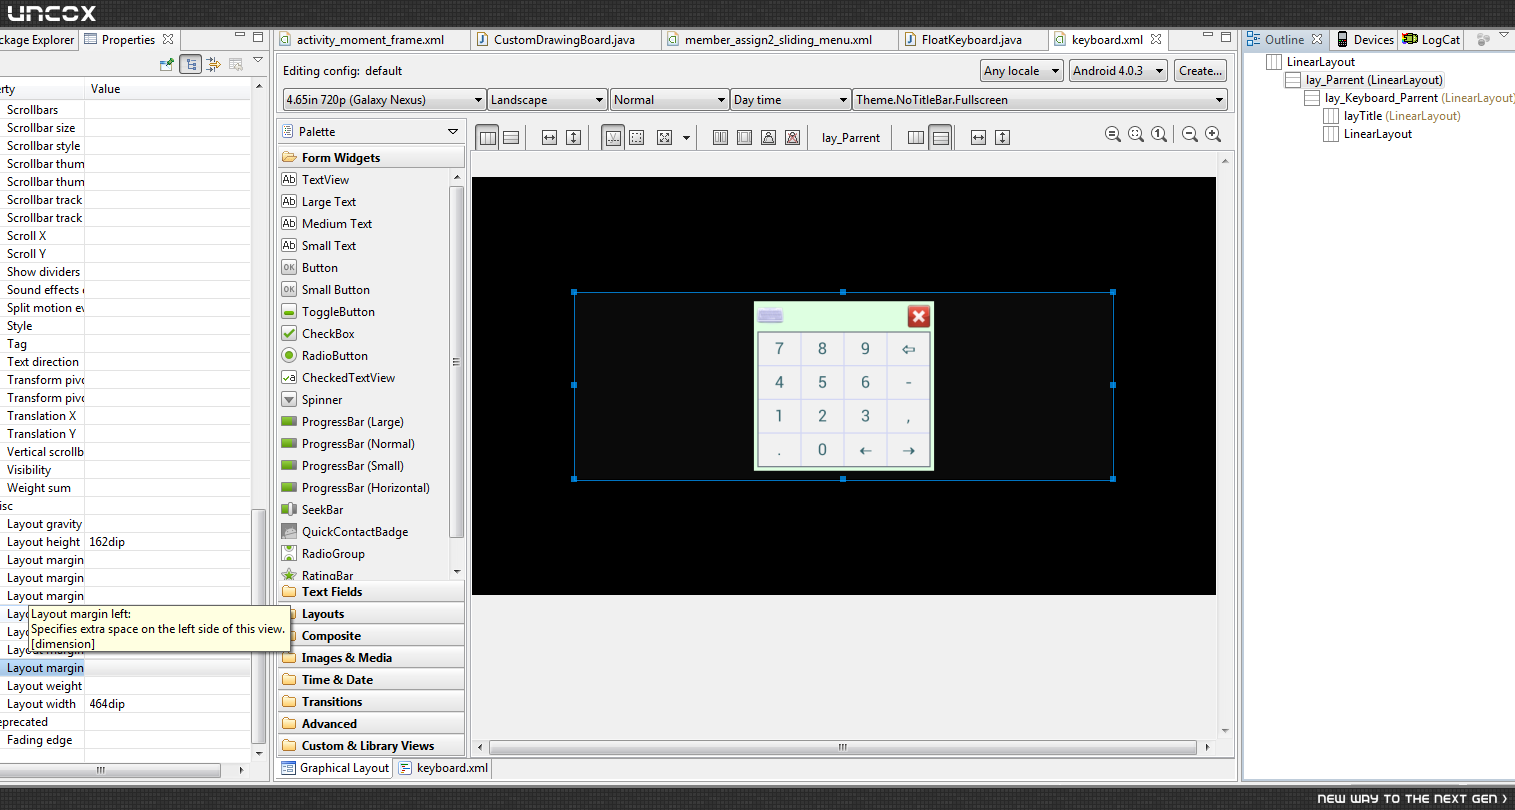
Task: Open the Theme.NoTitleBar.Fullscreen dropdown
Action: (1040, 100)
